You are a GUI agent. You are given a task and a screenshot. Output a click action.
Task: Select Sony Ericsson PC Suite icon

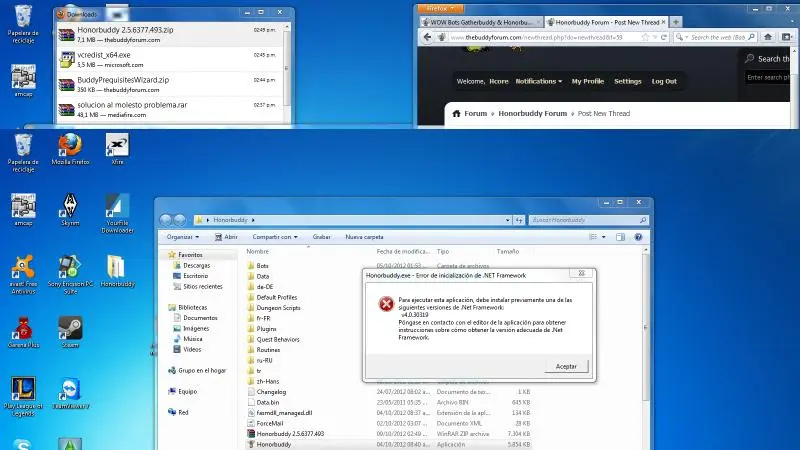pos(70,274)
